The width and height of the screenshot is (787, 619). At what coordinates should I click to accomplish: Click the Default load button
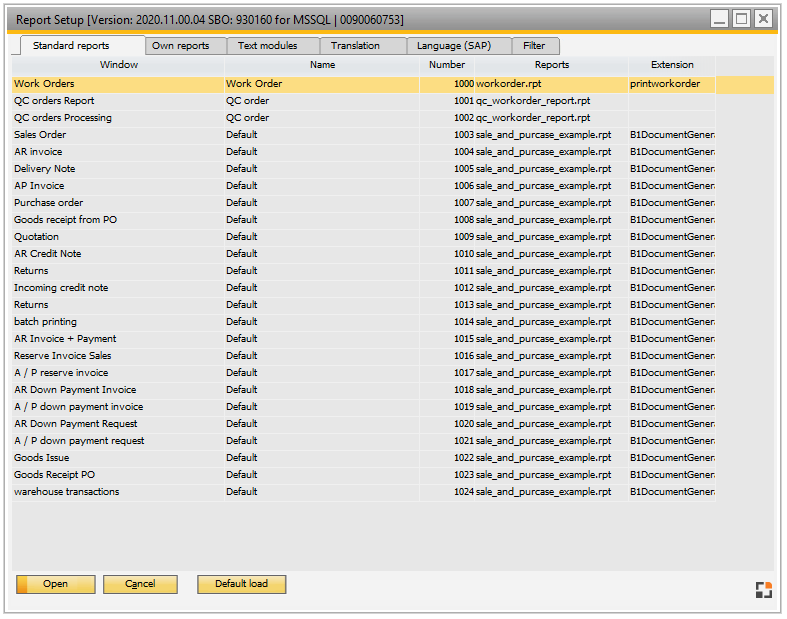(241, 584)
